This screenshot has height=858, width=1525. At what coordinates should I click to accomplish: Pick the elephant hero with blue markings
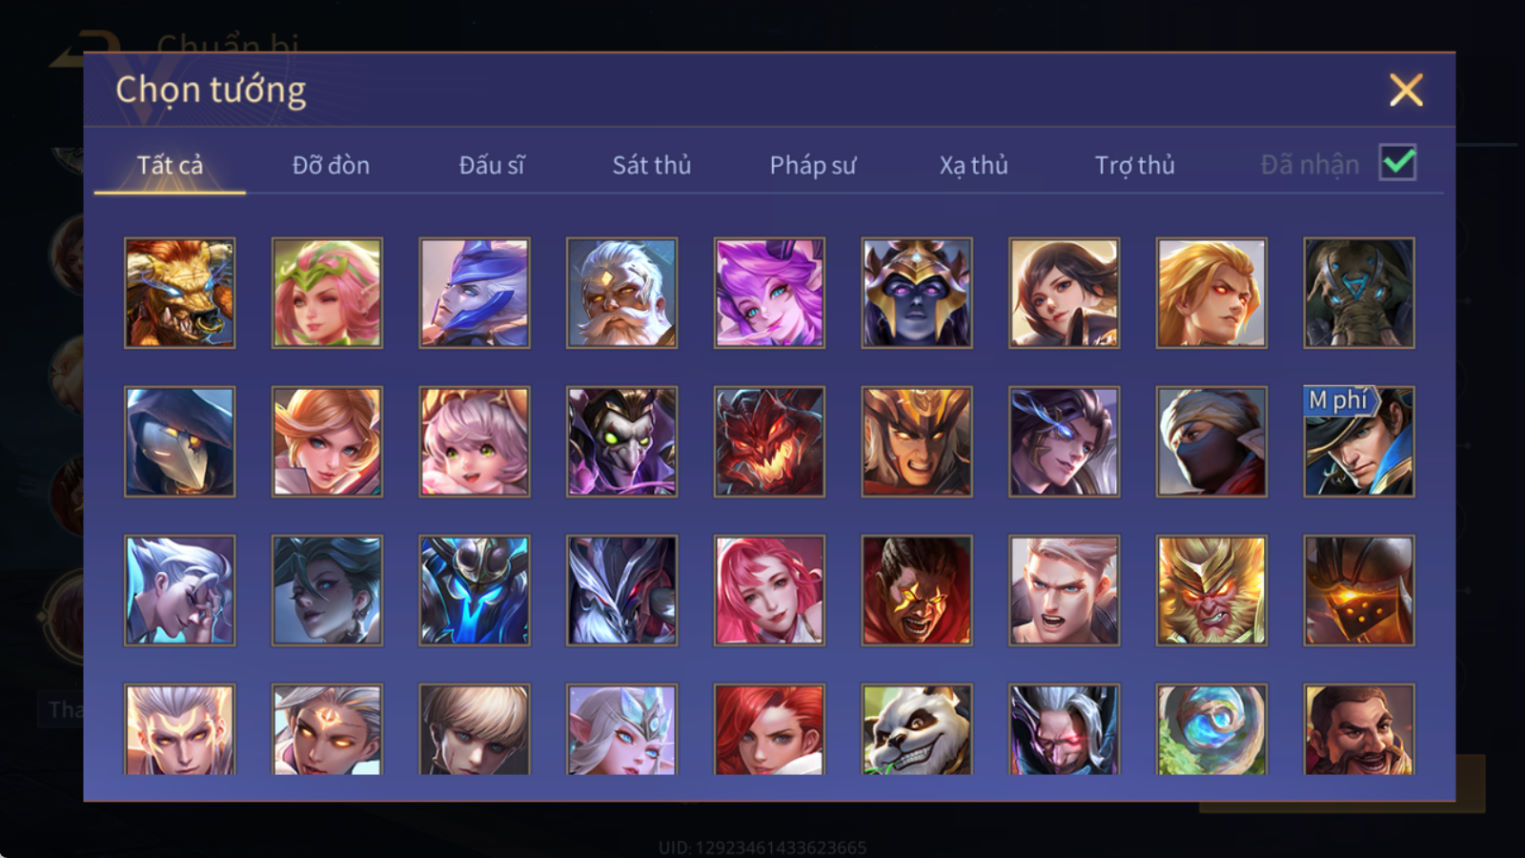pos(1359,293)
